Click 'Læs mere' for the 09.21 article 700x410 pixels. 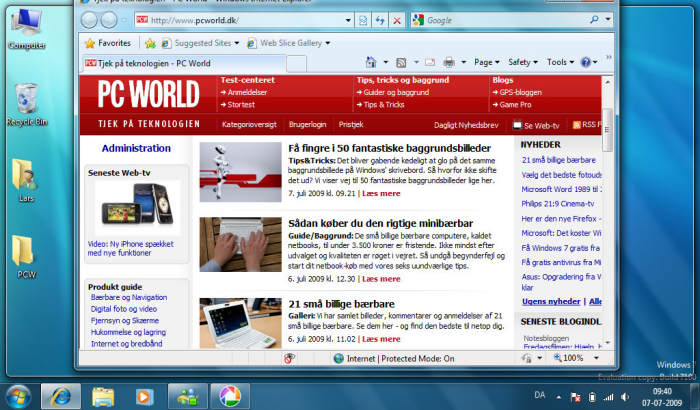coord(381,194)
